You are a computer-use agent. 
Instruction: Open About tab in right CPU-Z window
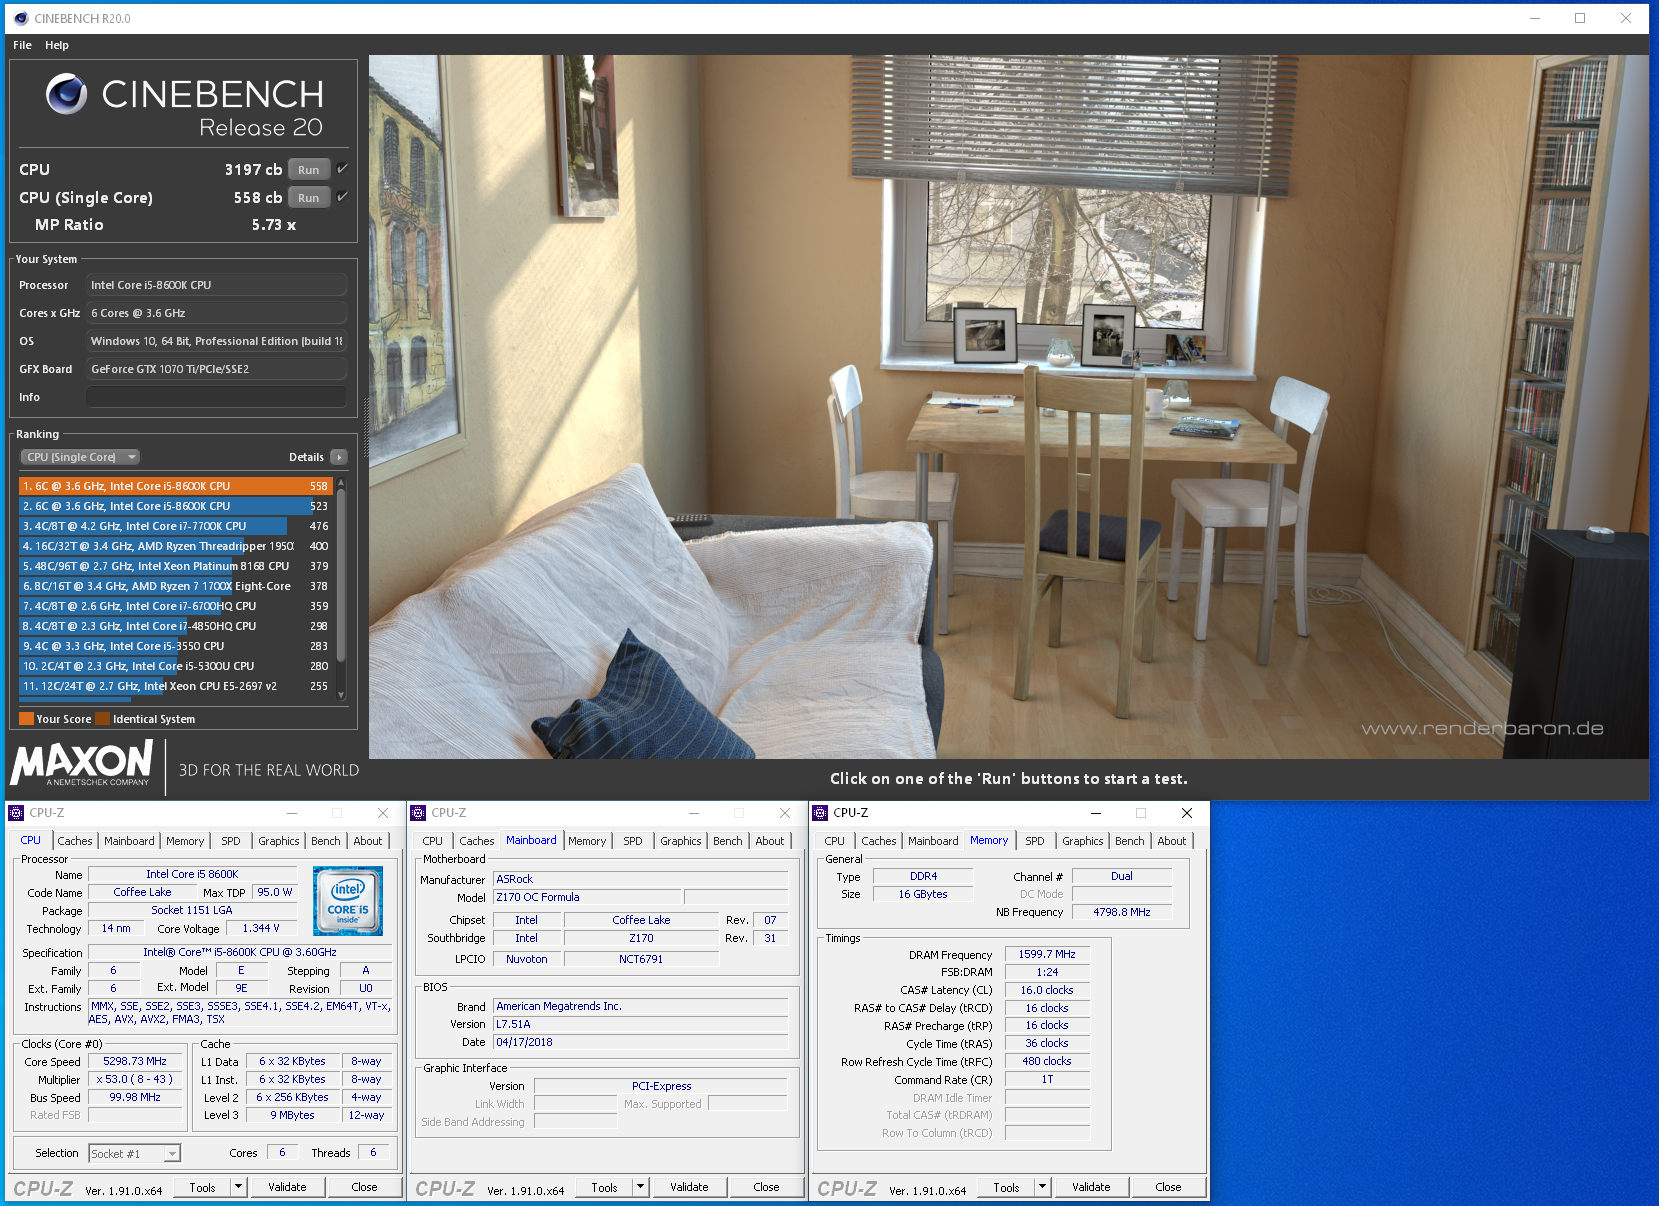click(1172, 841)
